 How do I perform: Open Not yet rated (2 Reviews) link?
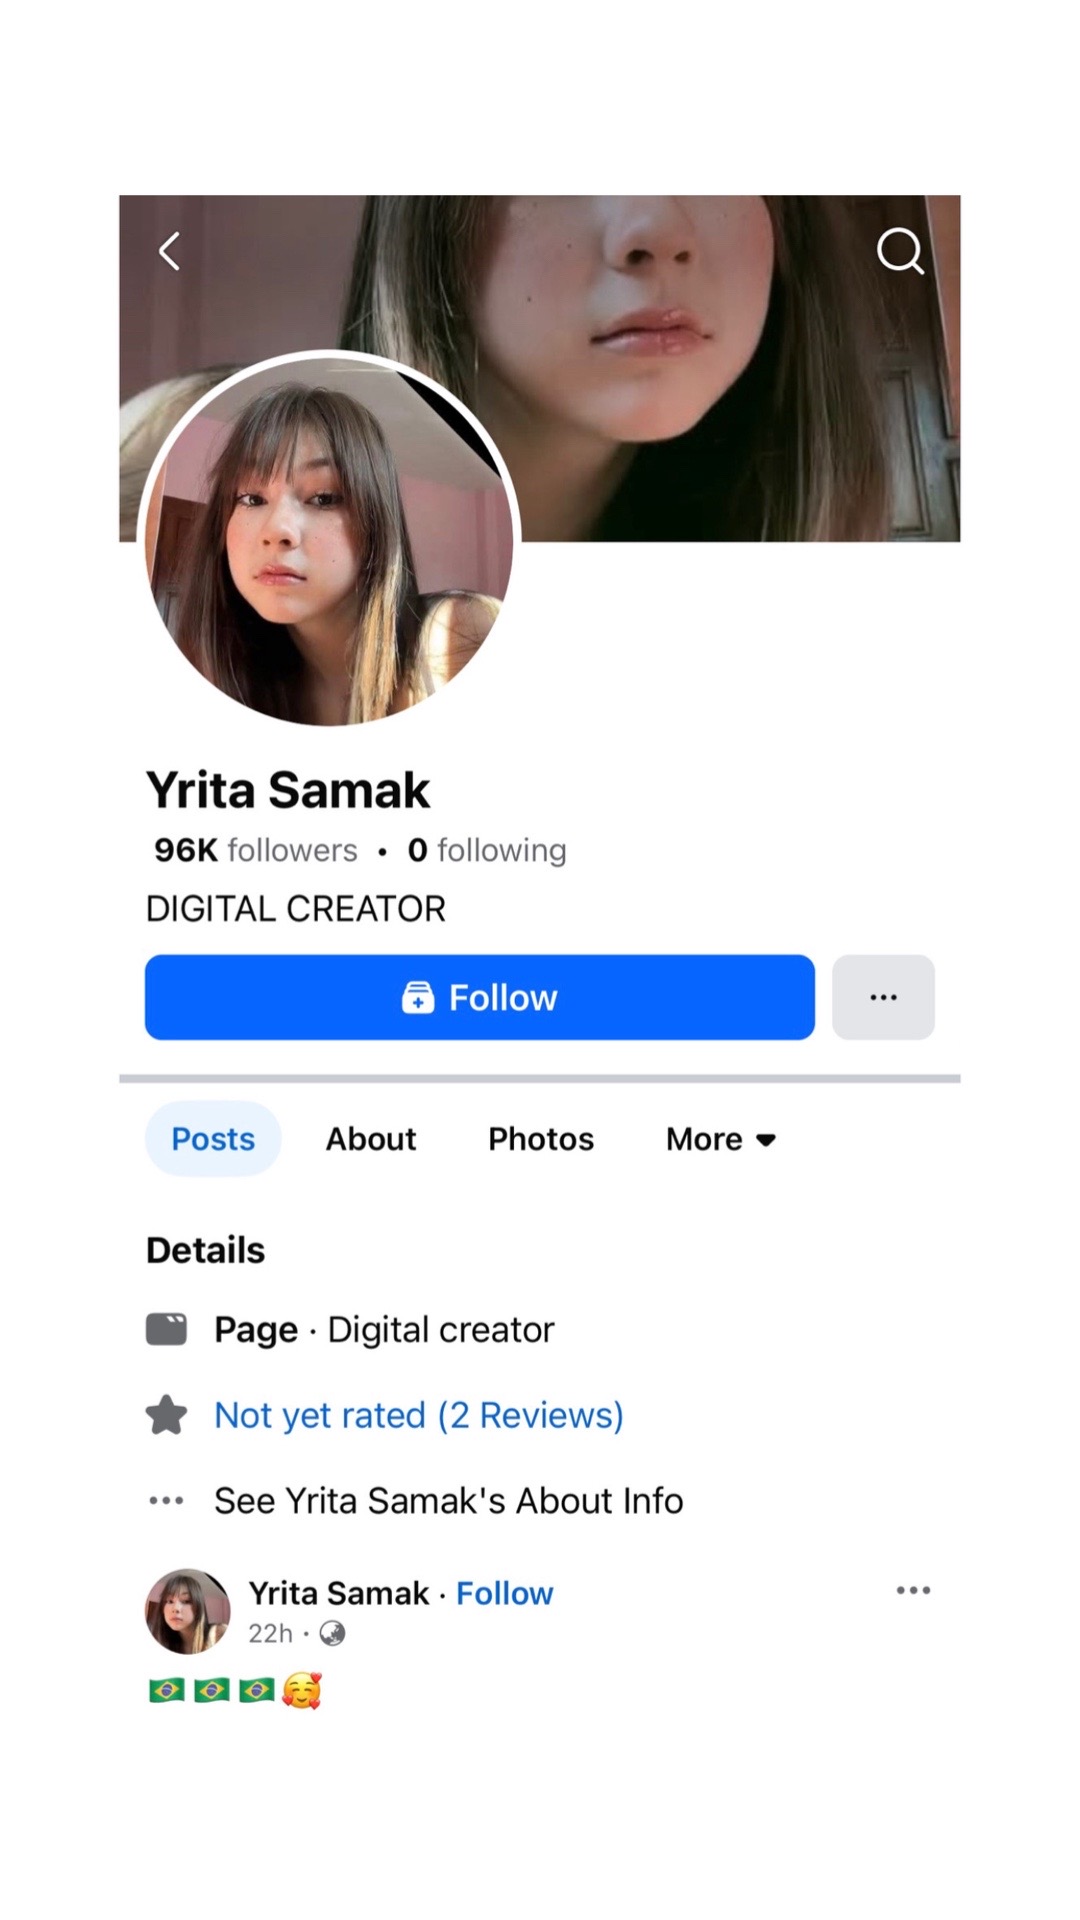click(x=419, y=1415)
